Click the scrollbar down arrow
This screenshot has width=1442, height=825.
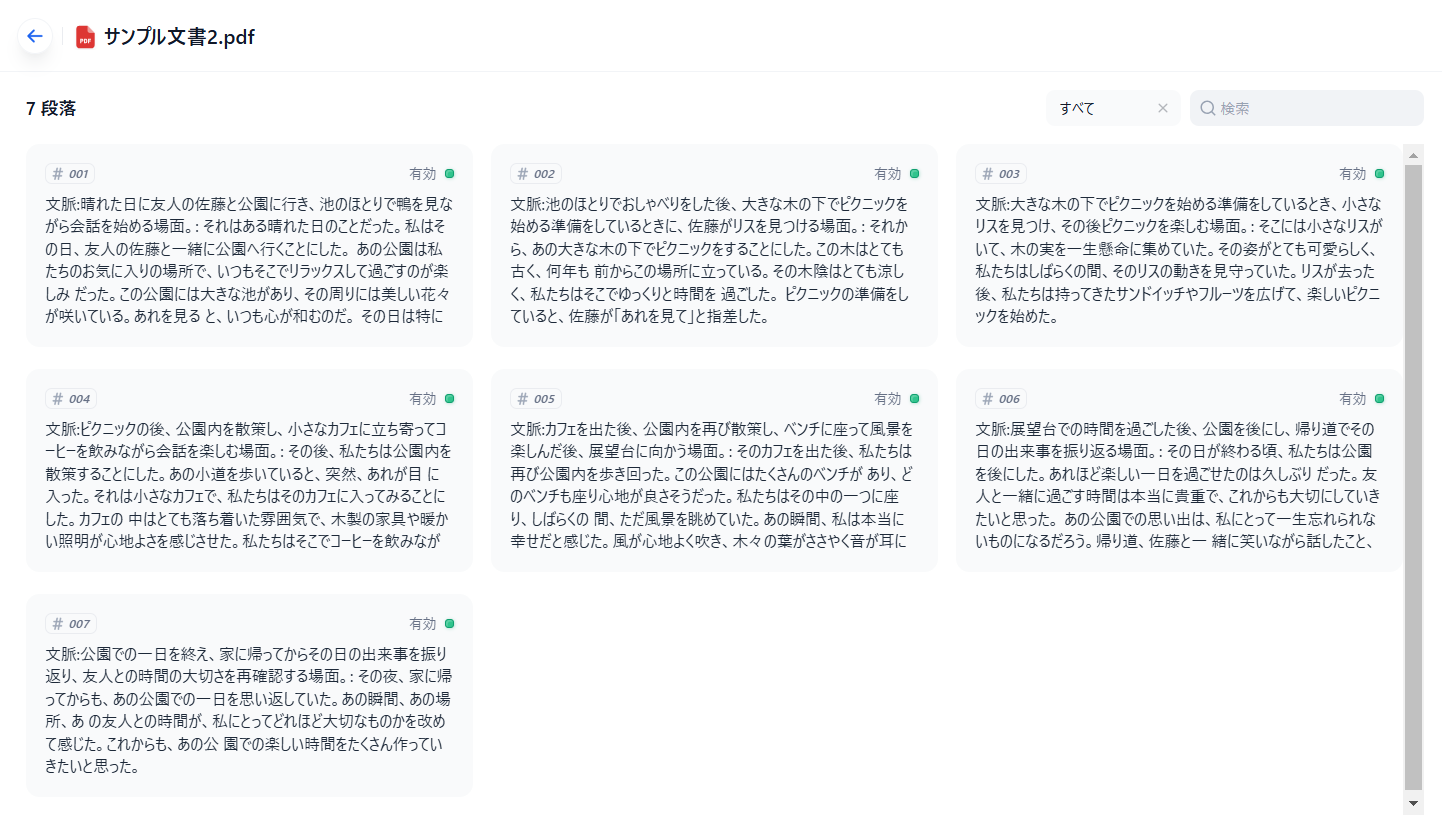[x=1413, y=803]
